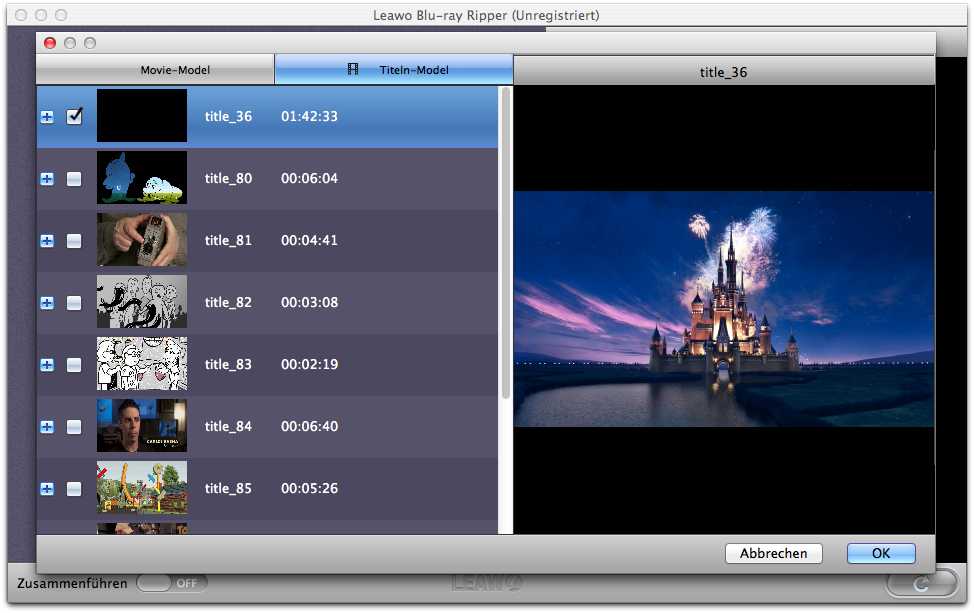Tick the title_83 checkbox
Viewport: 974px width, 613px height.
pyautogui.click(x=74, y=365)
